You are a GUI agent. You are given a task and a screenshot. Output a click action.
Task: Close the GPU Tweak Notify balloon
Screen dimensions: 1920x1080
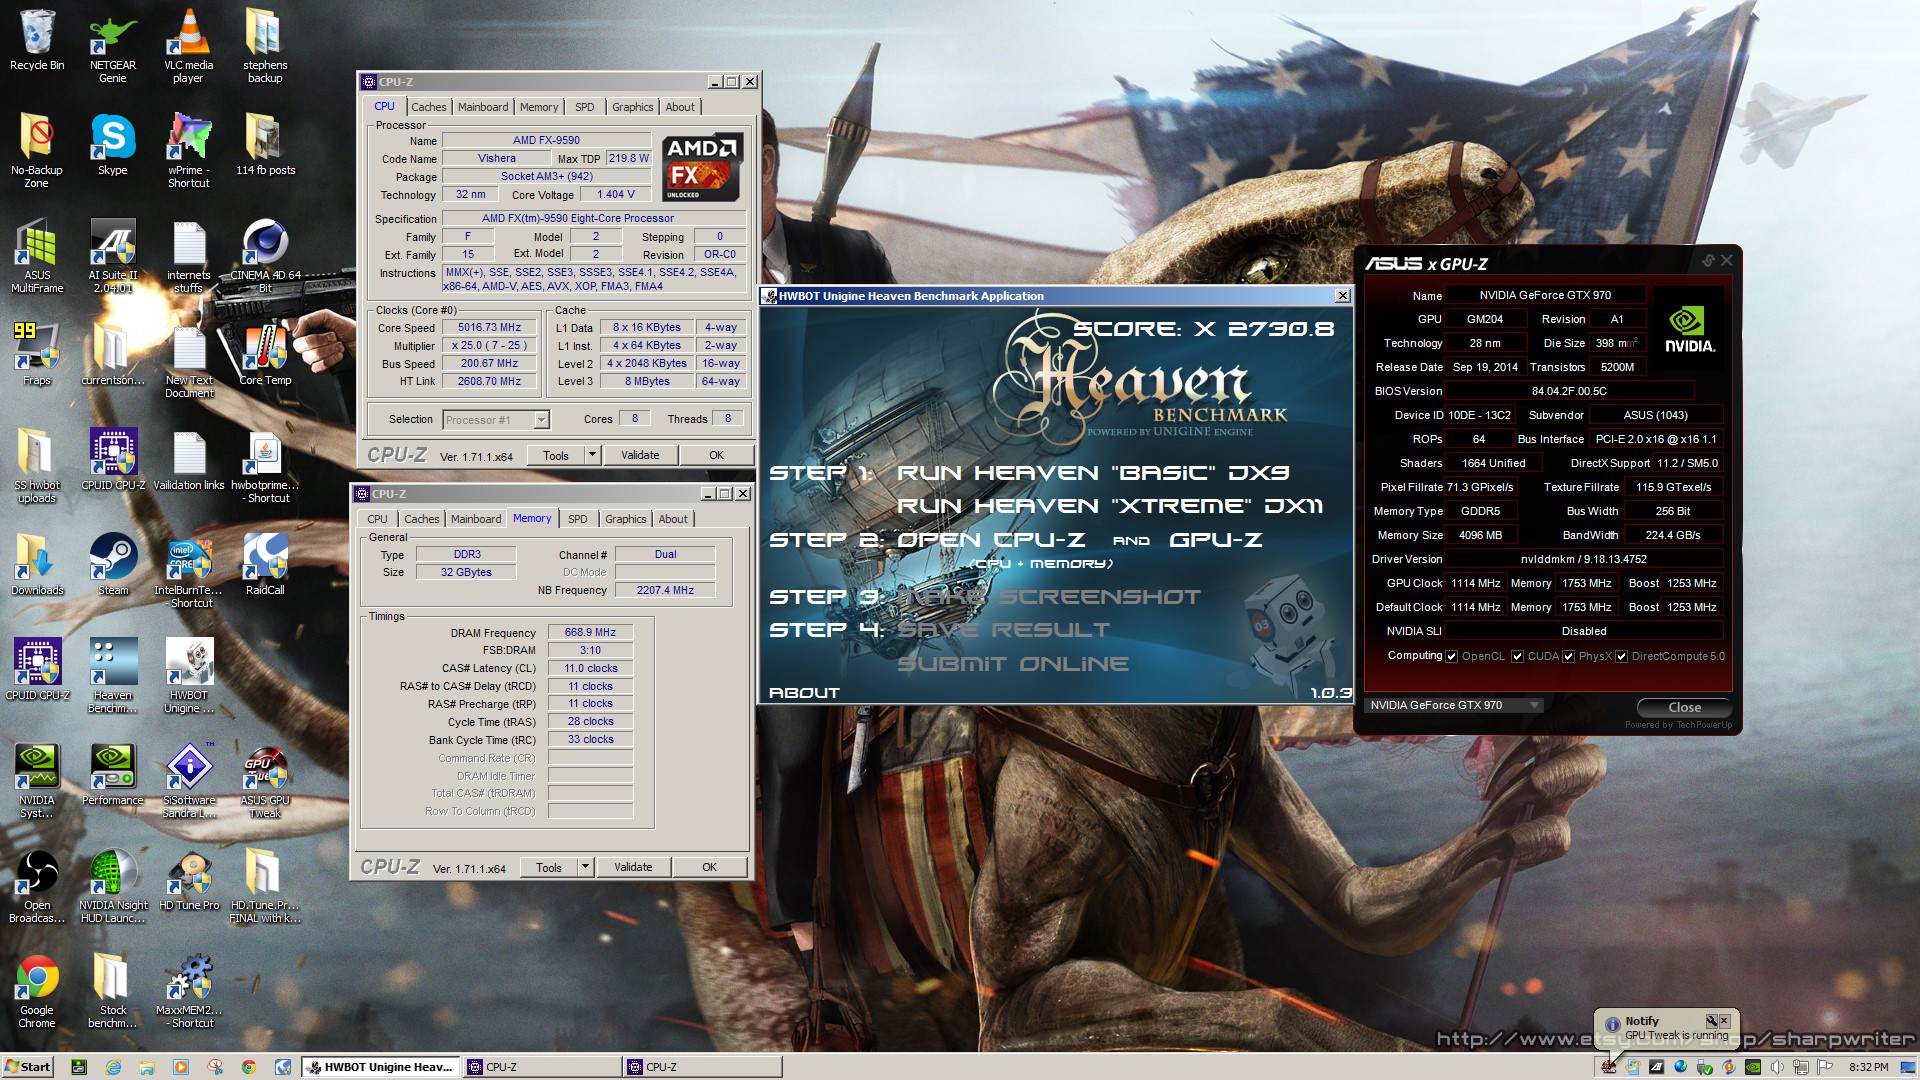(1724, 1021)
